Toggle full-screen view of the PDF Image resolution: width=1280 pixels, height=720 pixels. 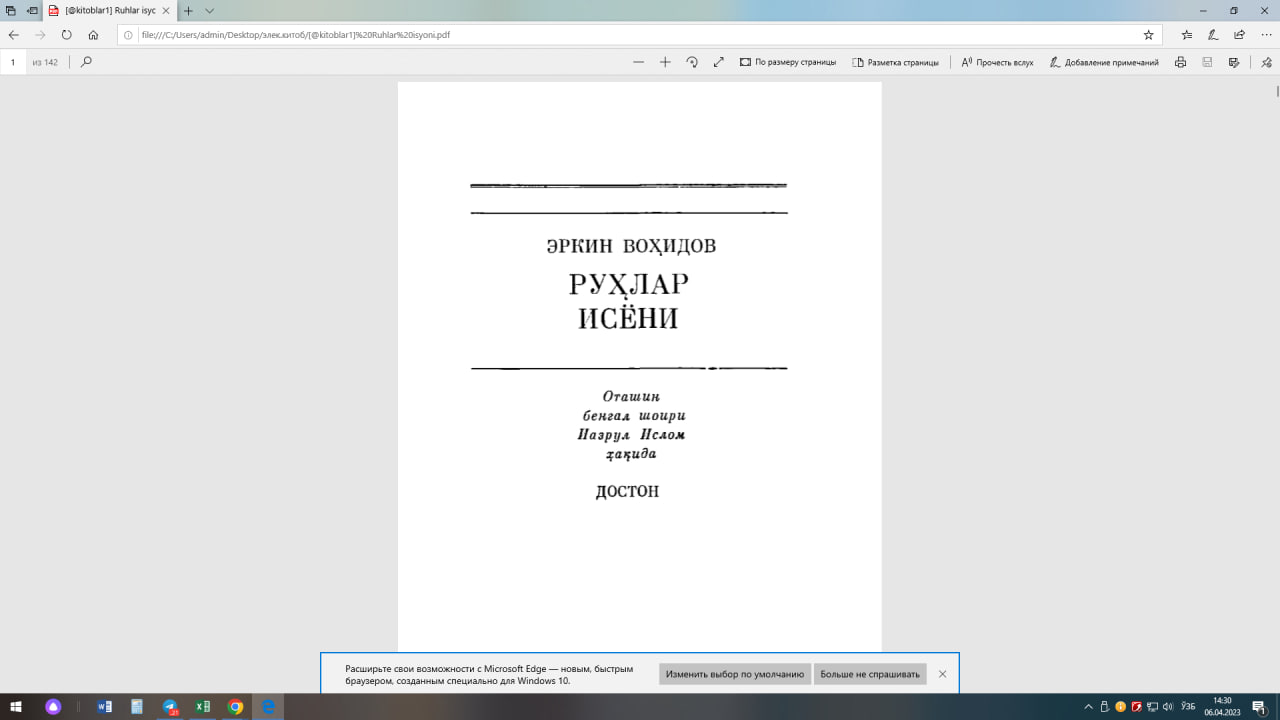point(718,62)
